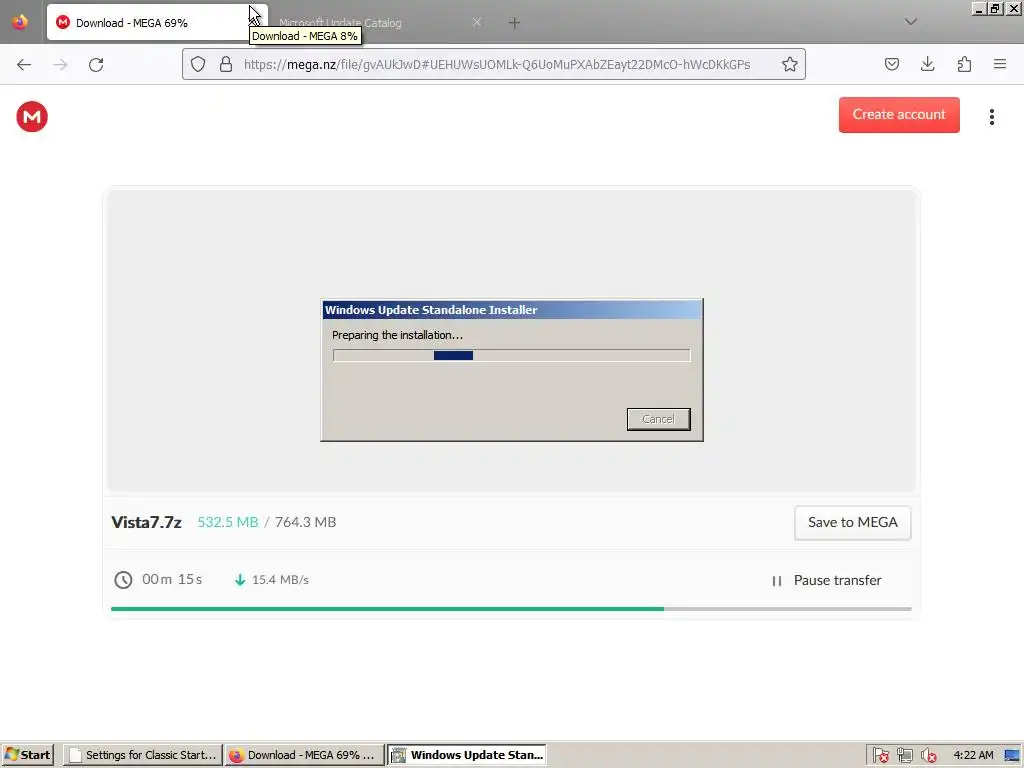Click the muted volume tray icon
Viewport: 1024px width, 768px height.
[928, 756]
